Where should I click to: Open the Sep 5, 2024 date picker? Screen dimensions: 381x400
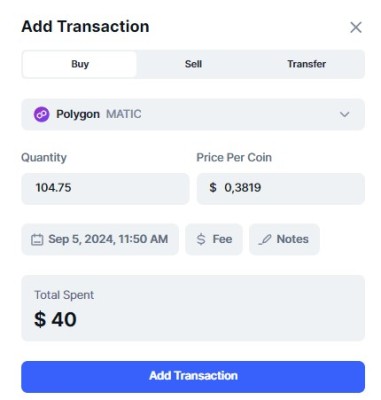coord(100,239)
